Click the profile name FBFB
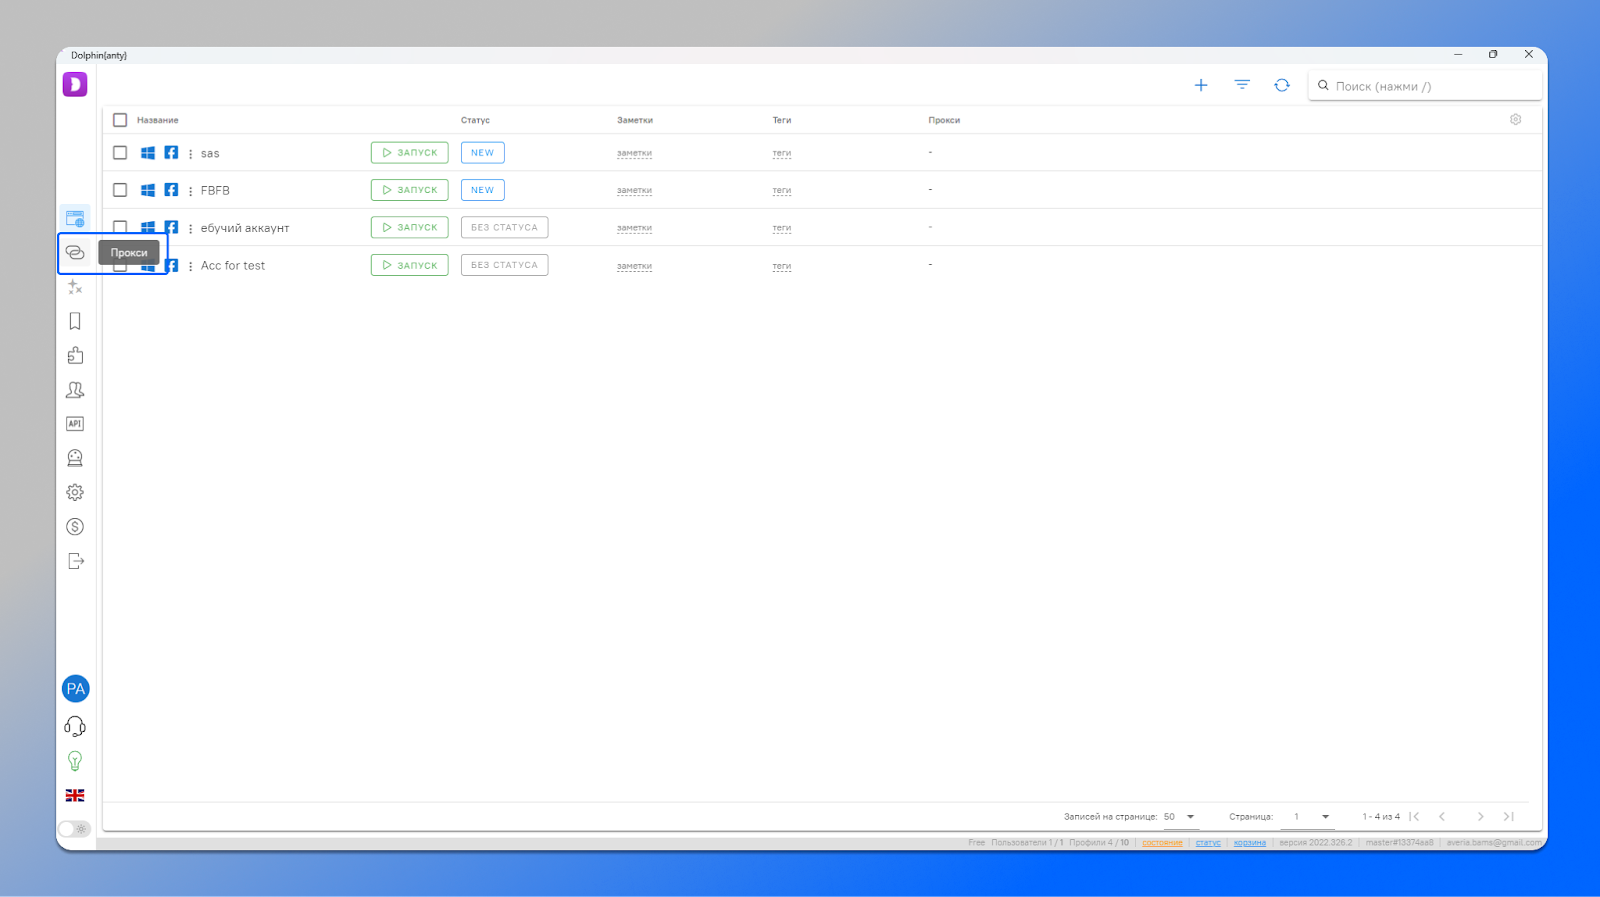The width and height of the screenshot is (1600, 897). (215, 190)
